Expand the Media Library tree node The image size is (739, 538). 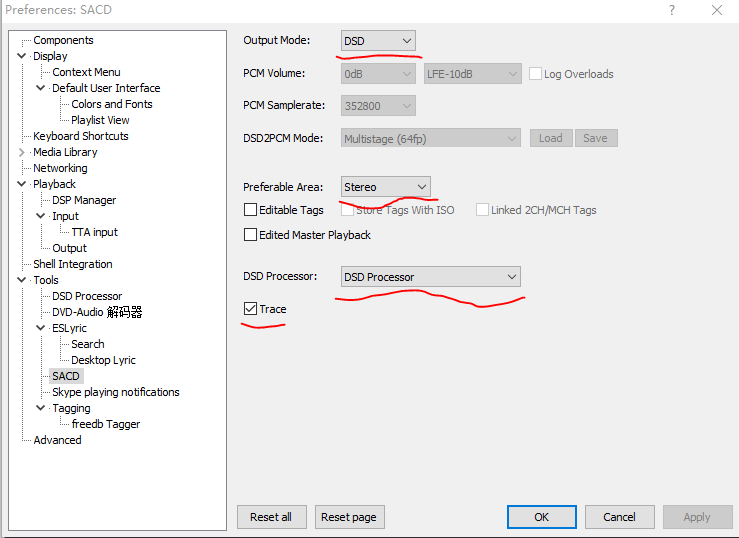(x=22, y=152)
